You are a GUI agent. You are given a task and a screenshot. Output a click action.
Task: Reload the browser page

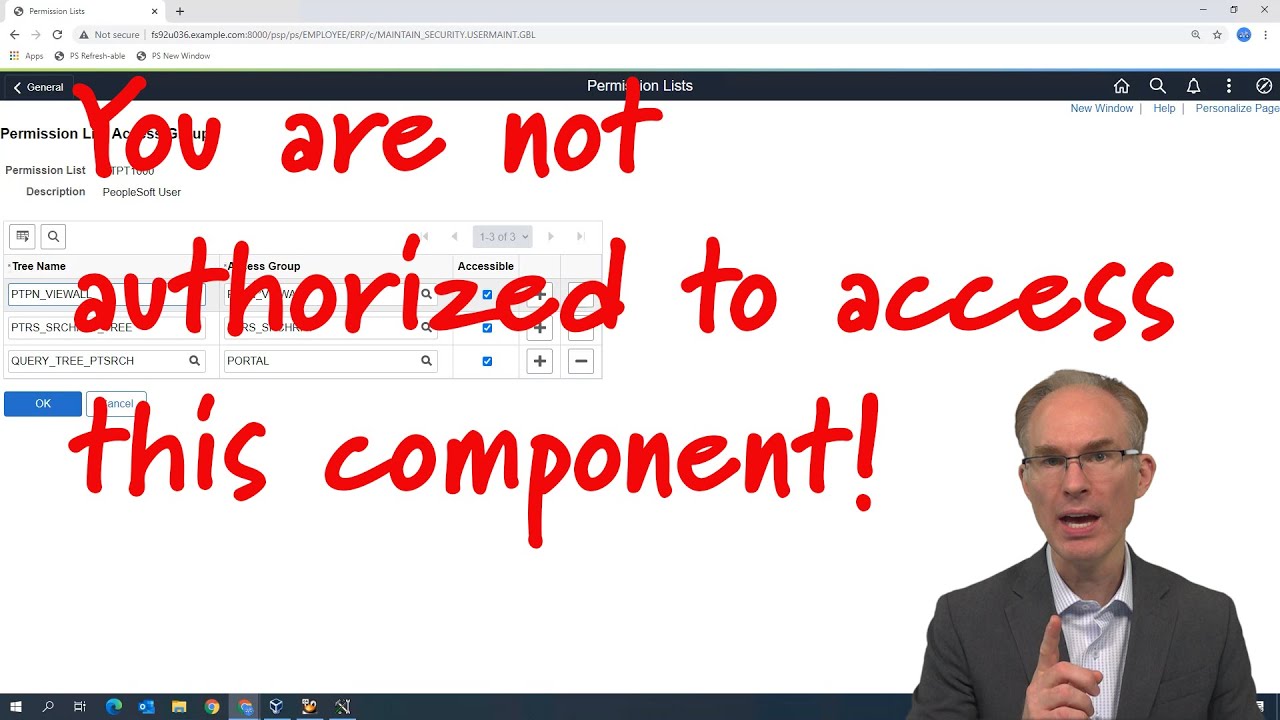click(57, 34)
